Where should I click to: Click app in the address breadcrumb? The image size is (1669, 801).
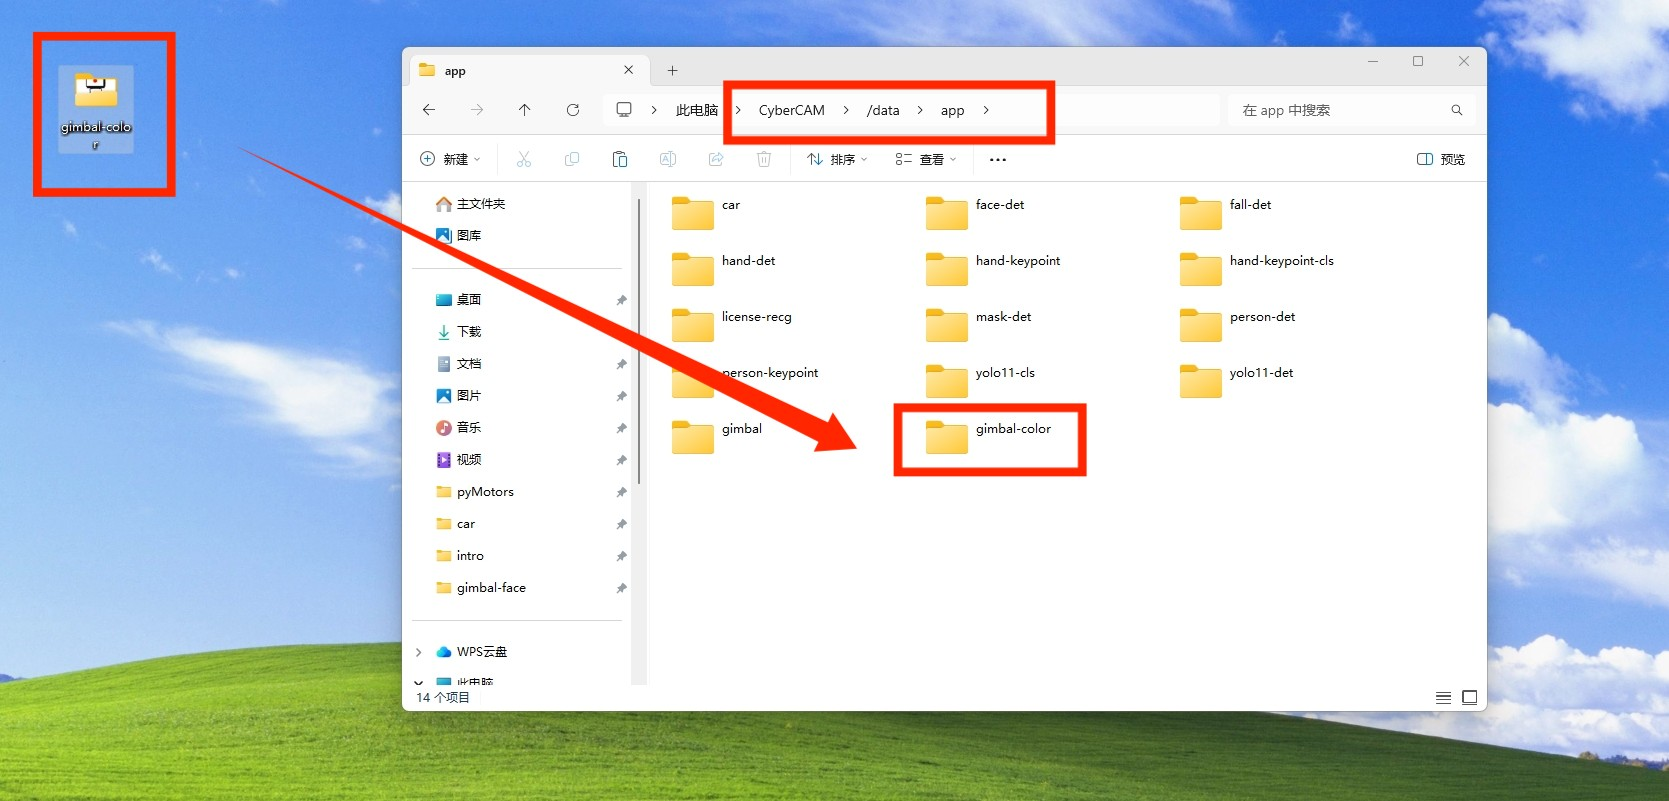point(952,110)
